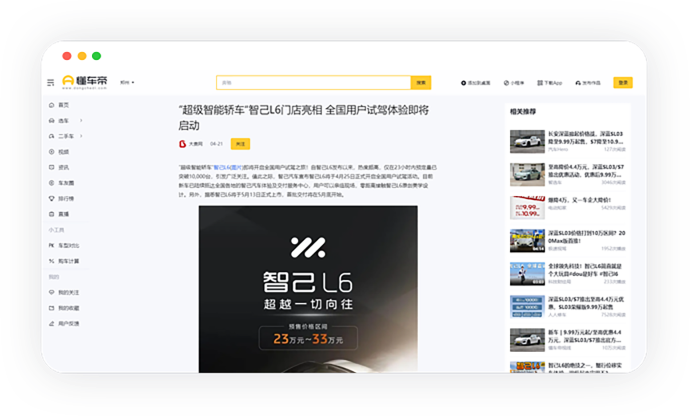Image resolution: width=690 pixels, height=416 pixels.
Task: Open the 资讯 news icon in the sidebar
Action: tap(51, 167)
